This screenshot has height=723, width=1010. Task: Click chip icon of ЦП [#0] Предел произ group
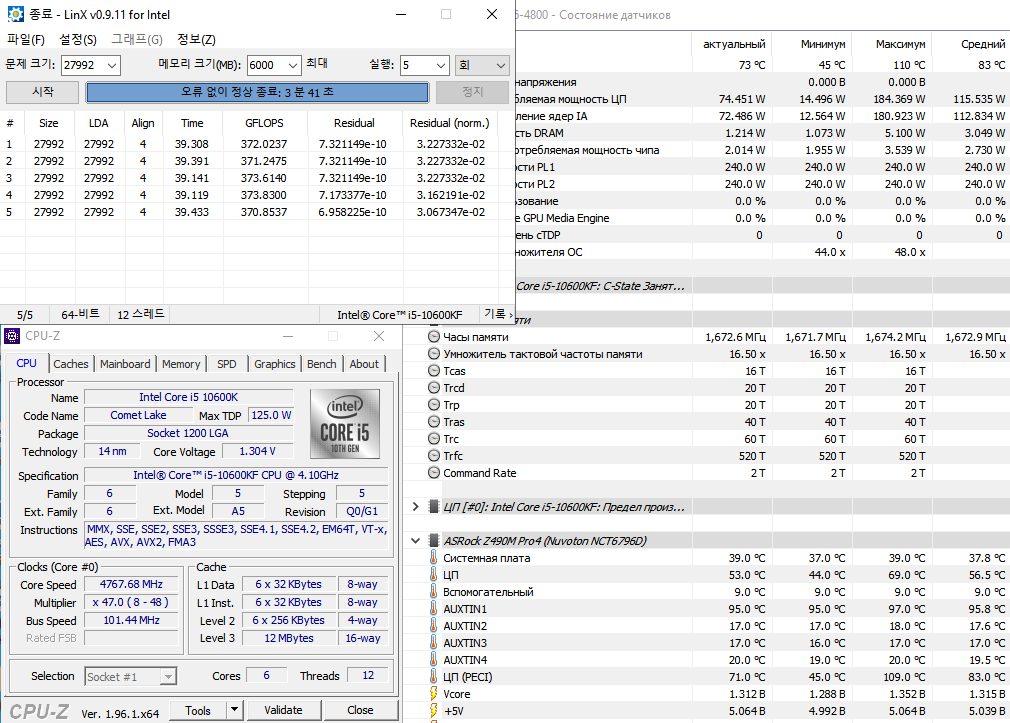[x=434, y=506]
